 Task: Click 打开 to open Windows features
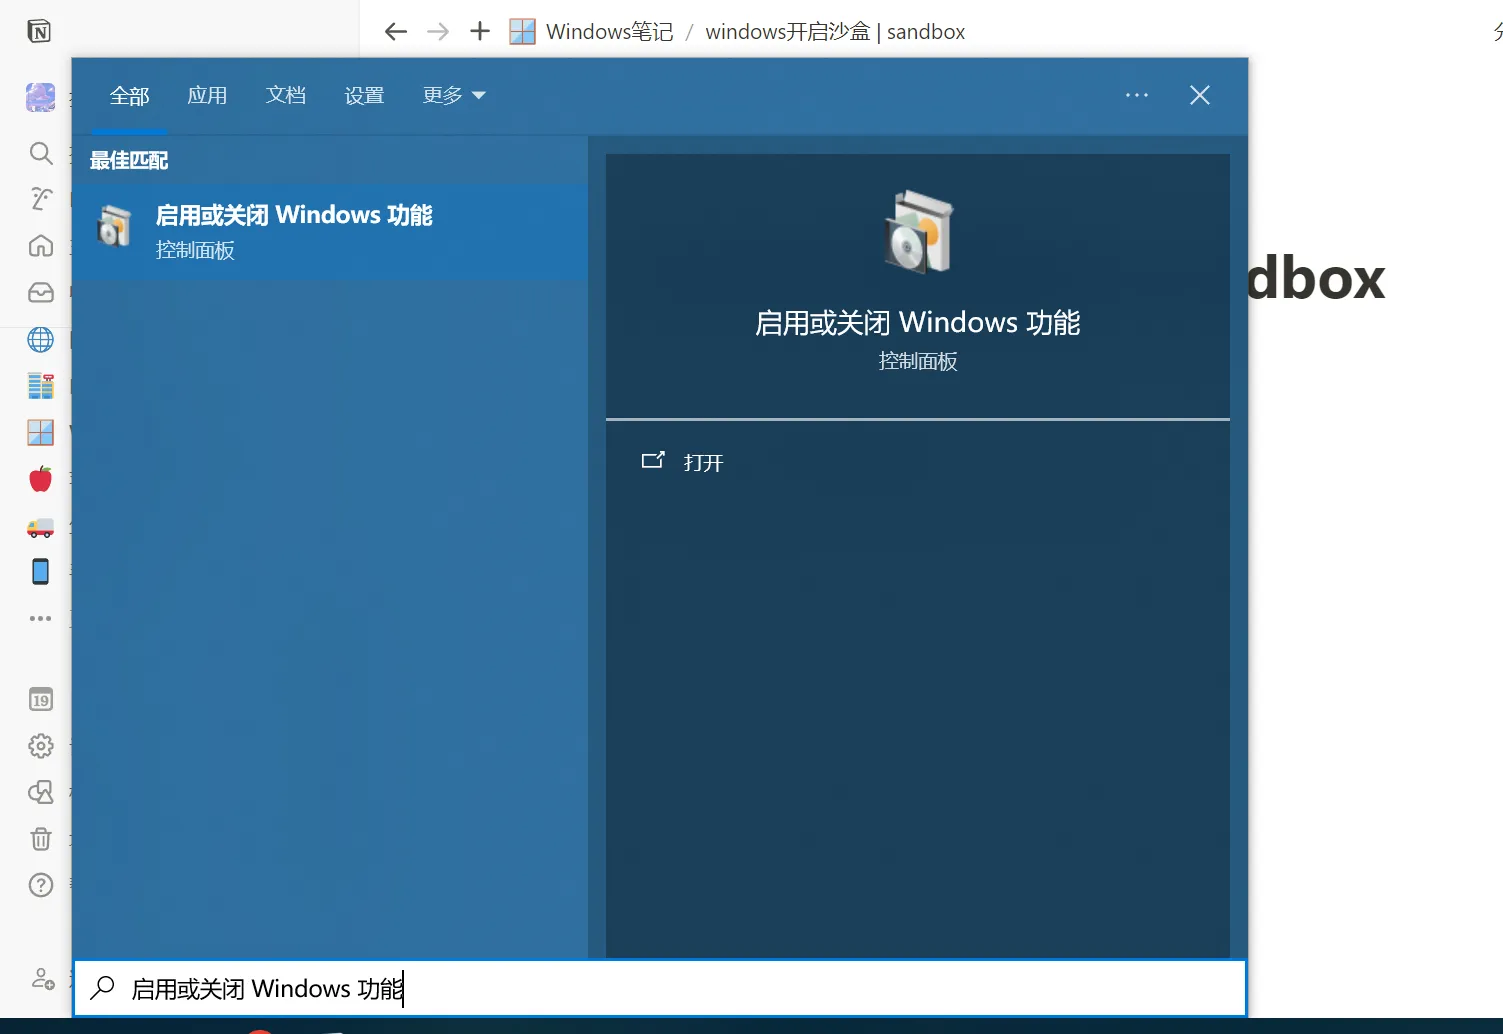click(702, 463)
